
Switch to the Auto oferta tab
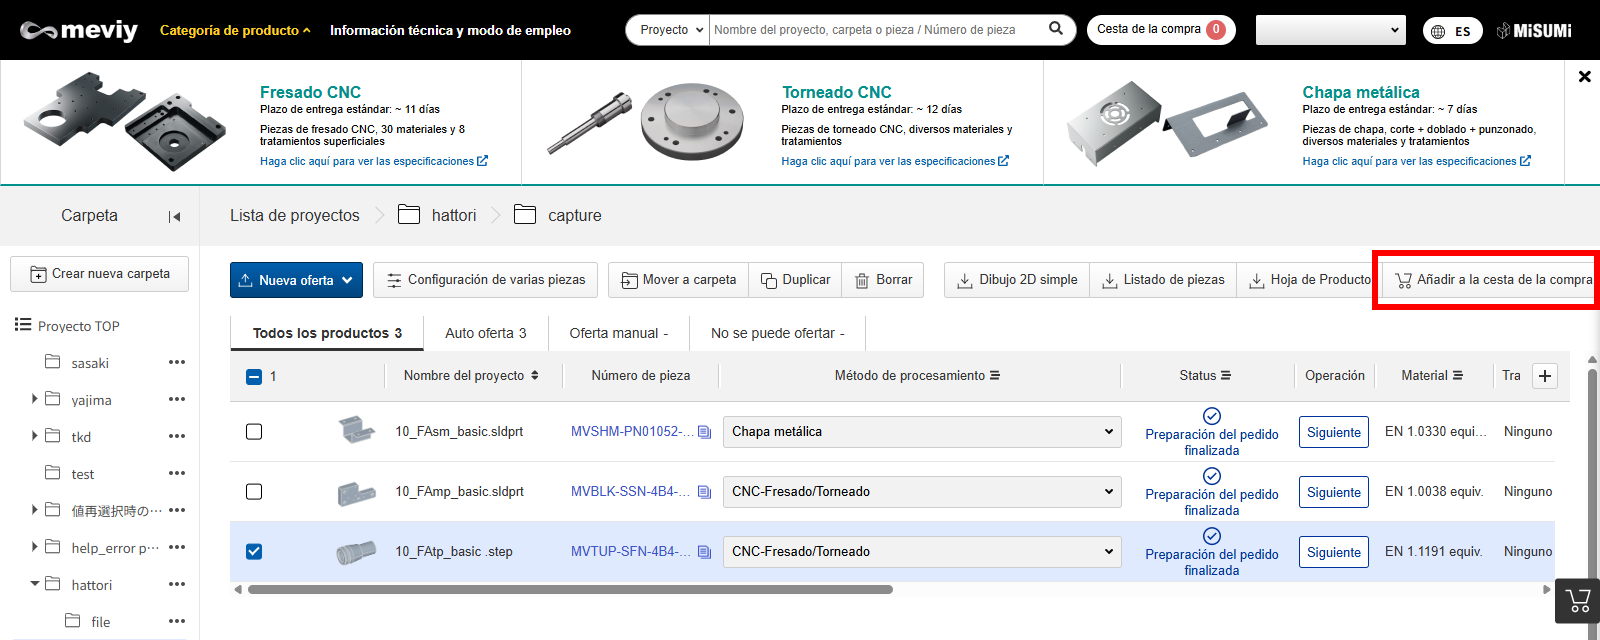pyautogui.click(x=485, y=333)
